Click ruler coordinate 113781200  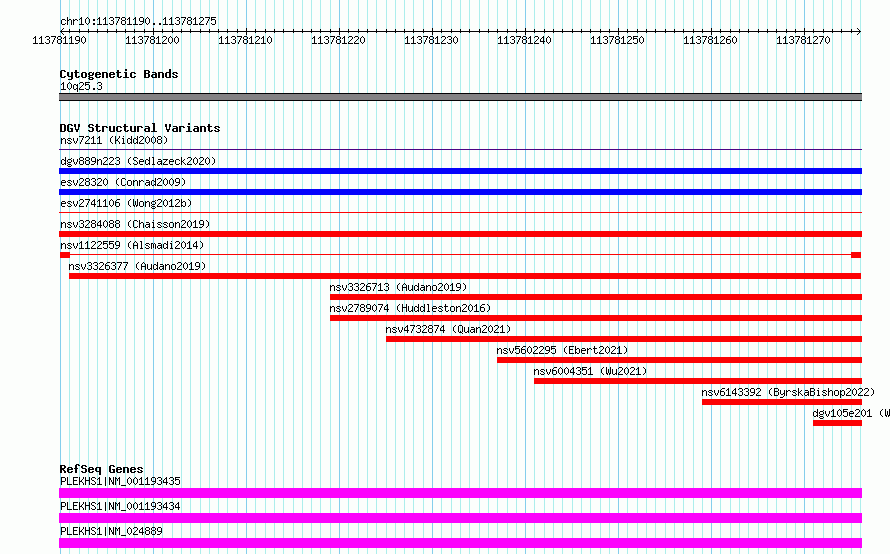[152, 40]
